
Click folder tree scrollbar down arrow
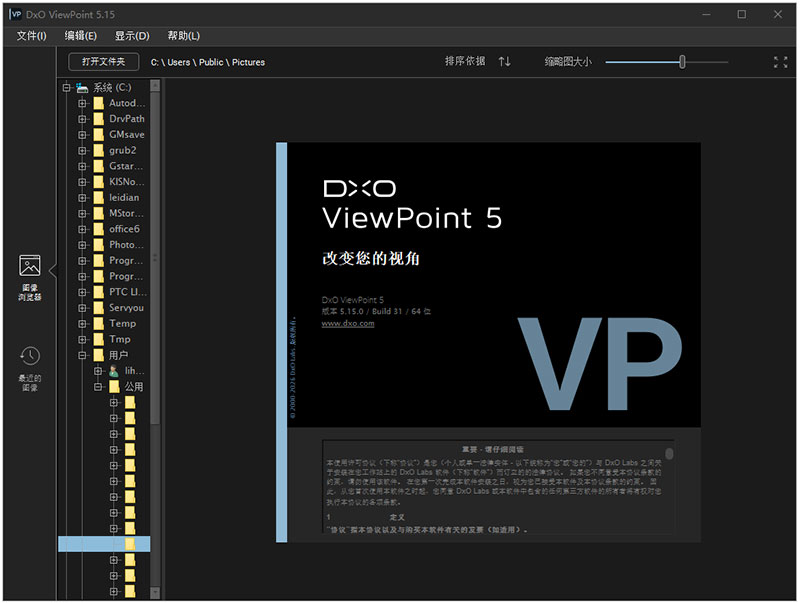(155, 593)
